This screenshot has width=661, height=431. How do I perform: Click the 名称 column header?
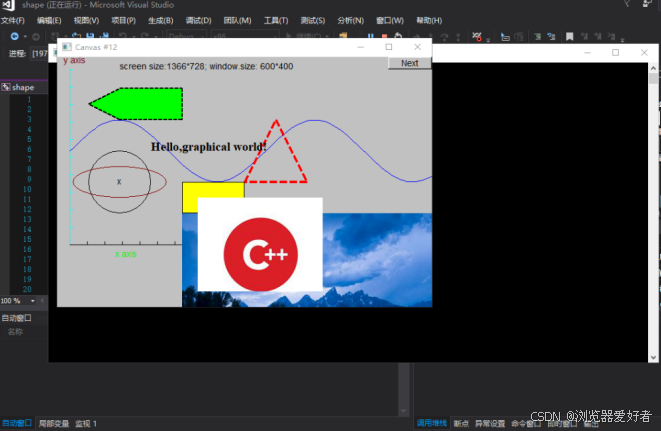pyautogui.click(x=15, y=332)
